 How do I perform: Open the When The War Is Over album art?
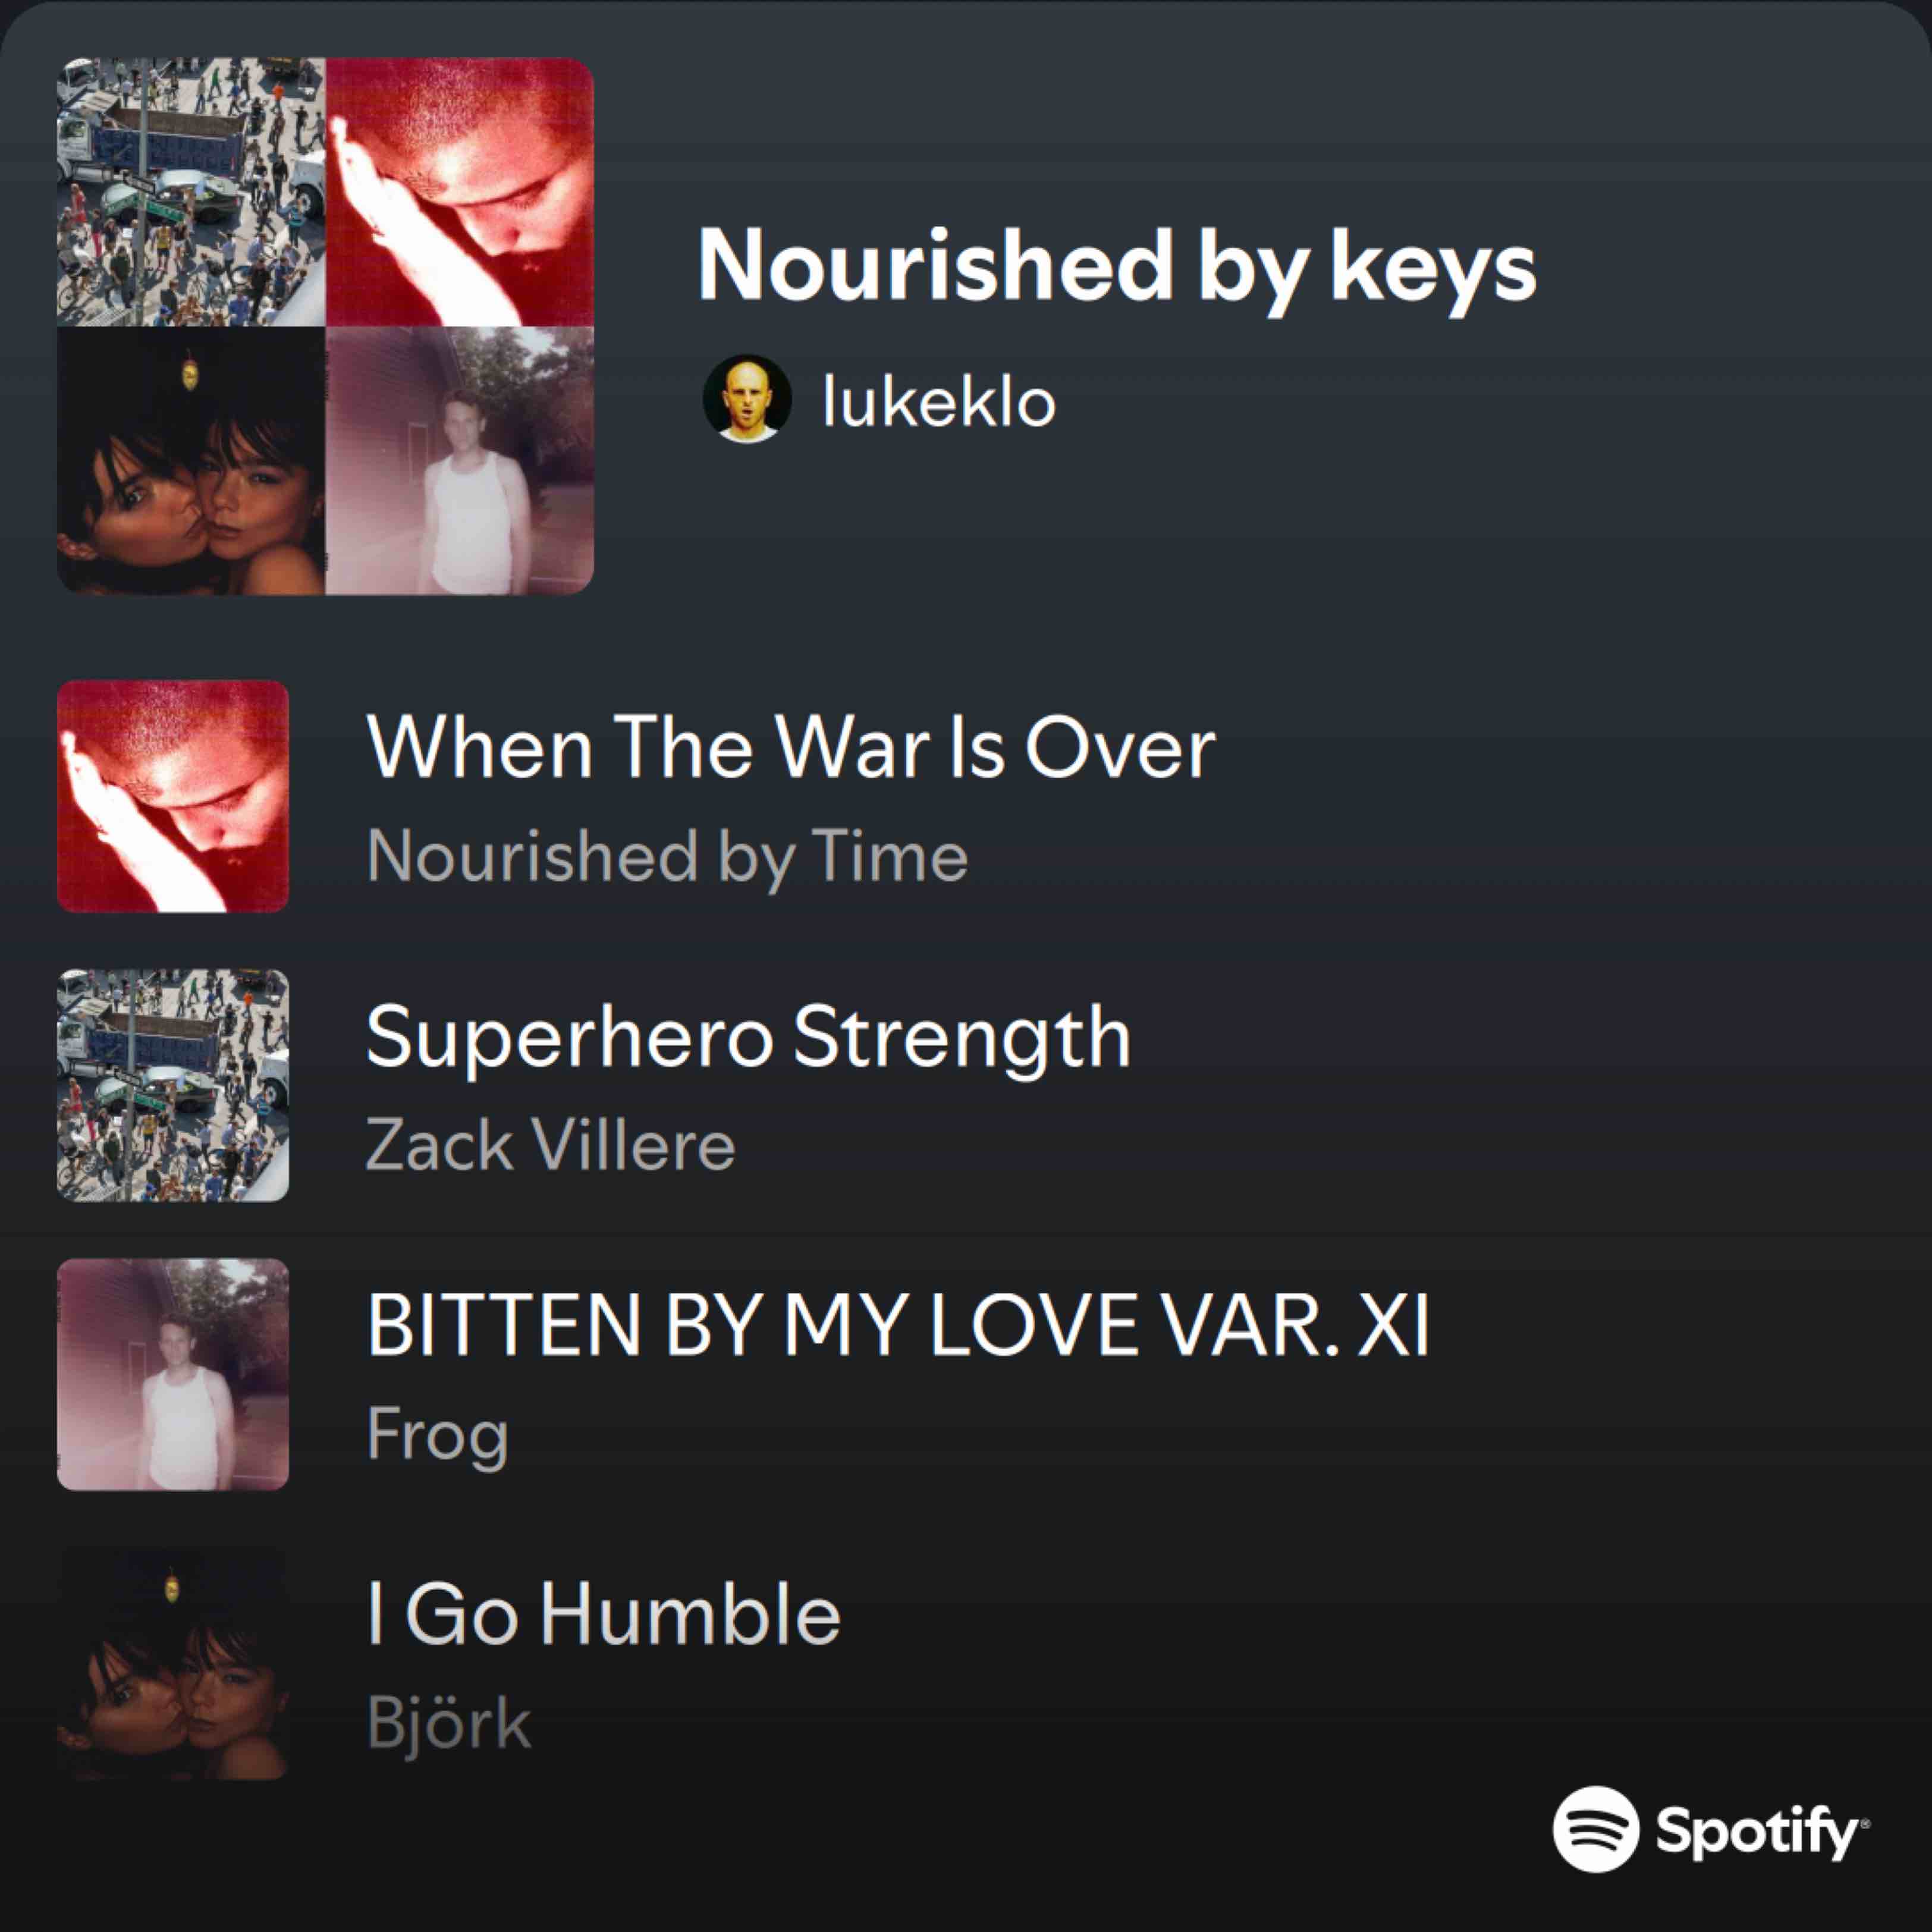coord(173,796)
